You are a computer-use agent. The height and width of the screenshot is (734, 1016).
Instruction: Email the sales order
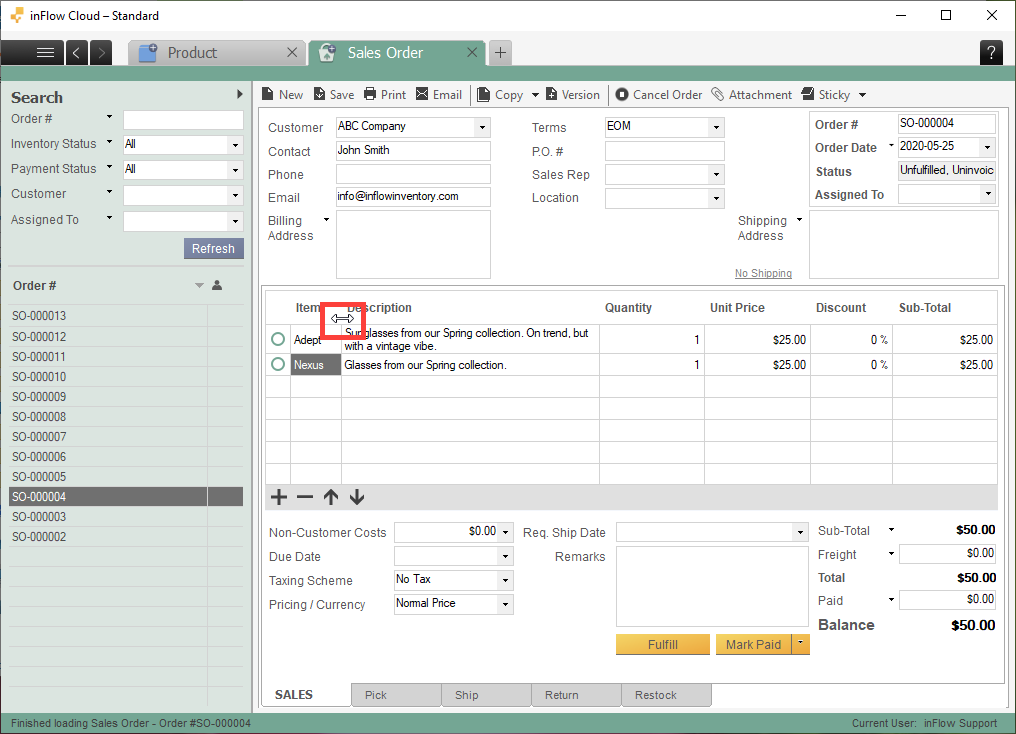click(x=439, y=95)
